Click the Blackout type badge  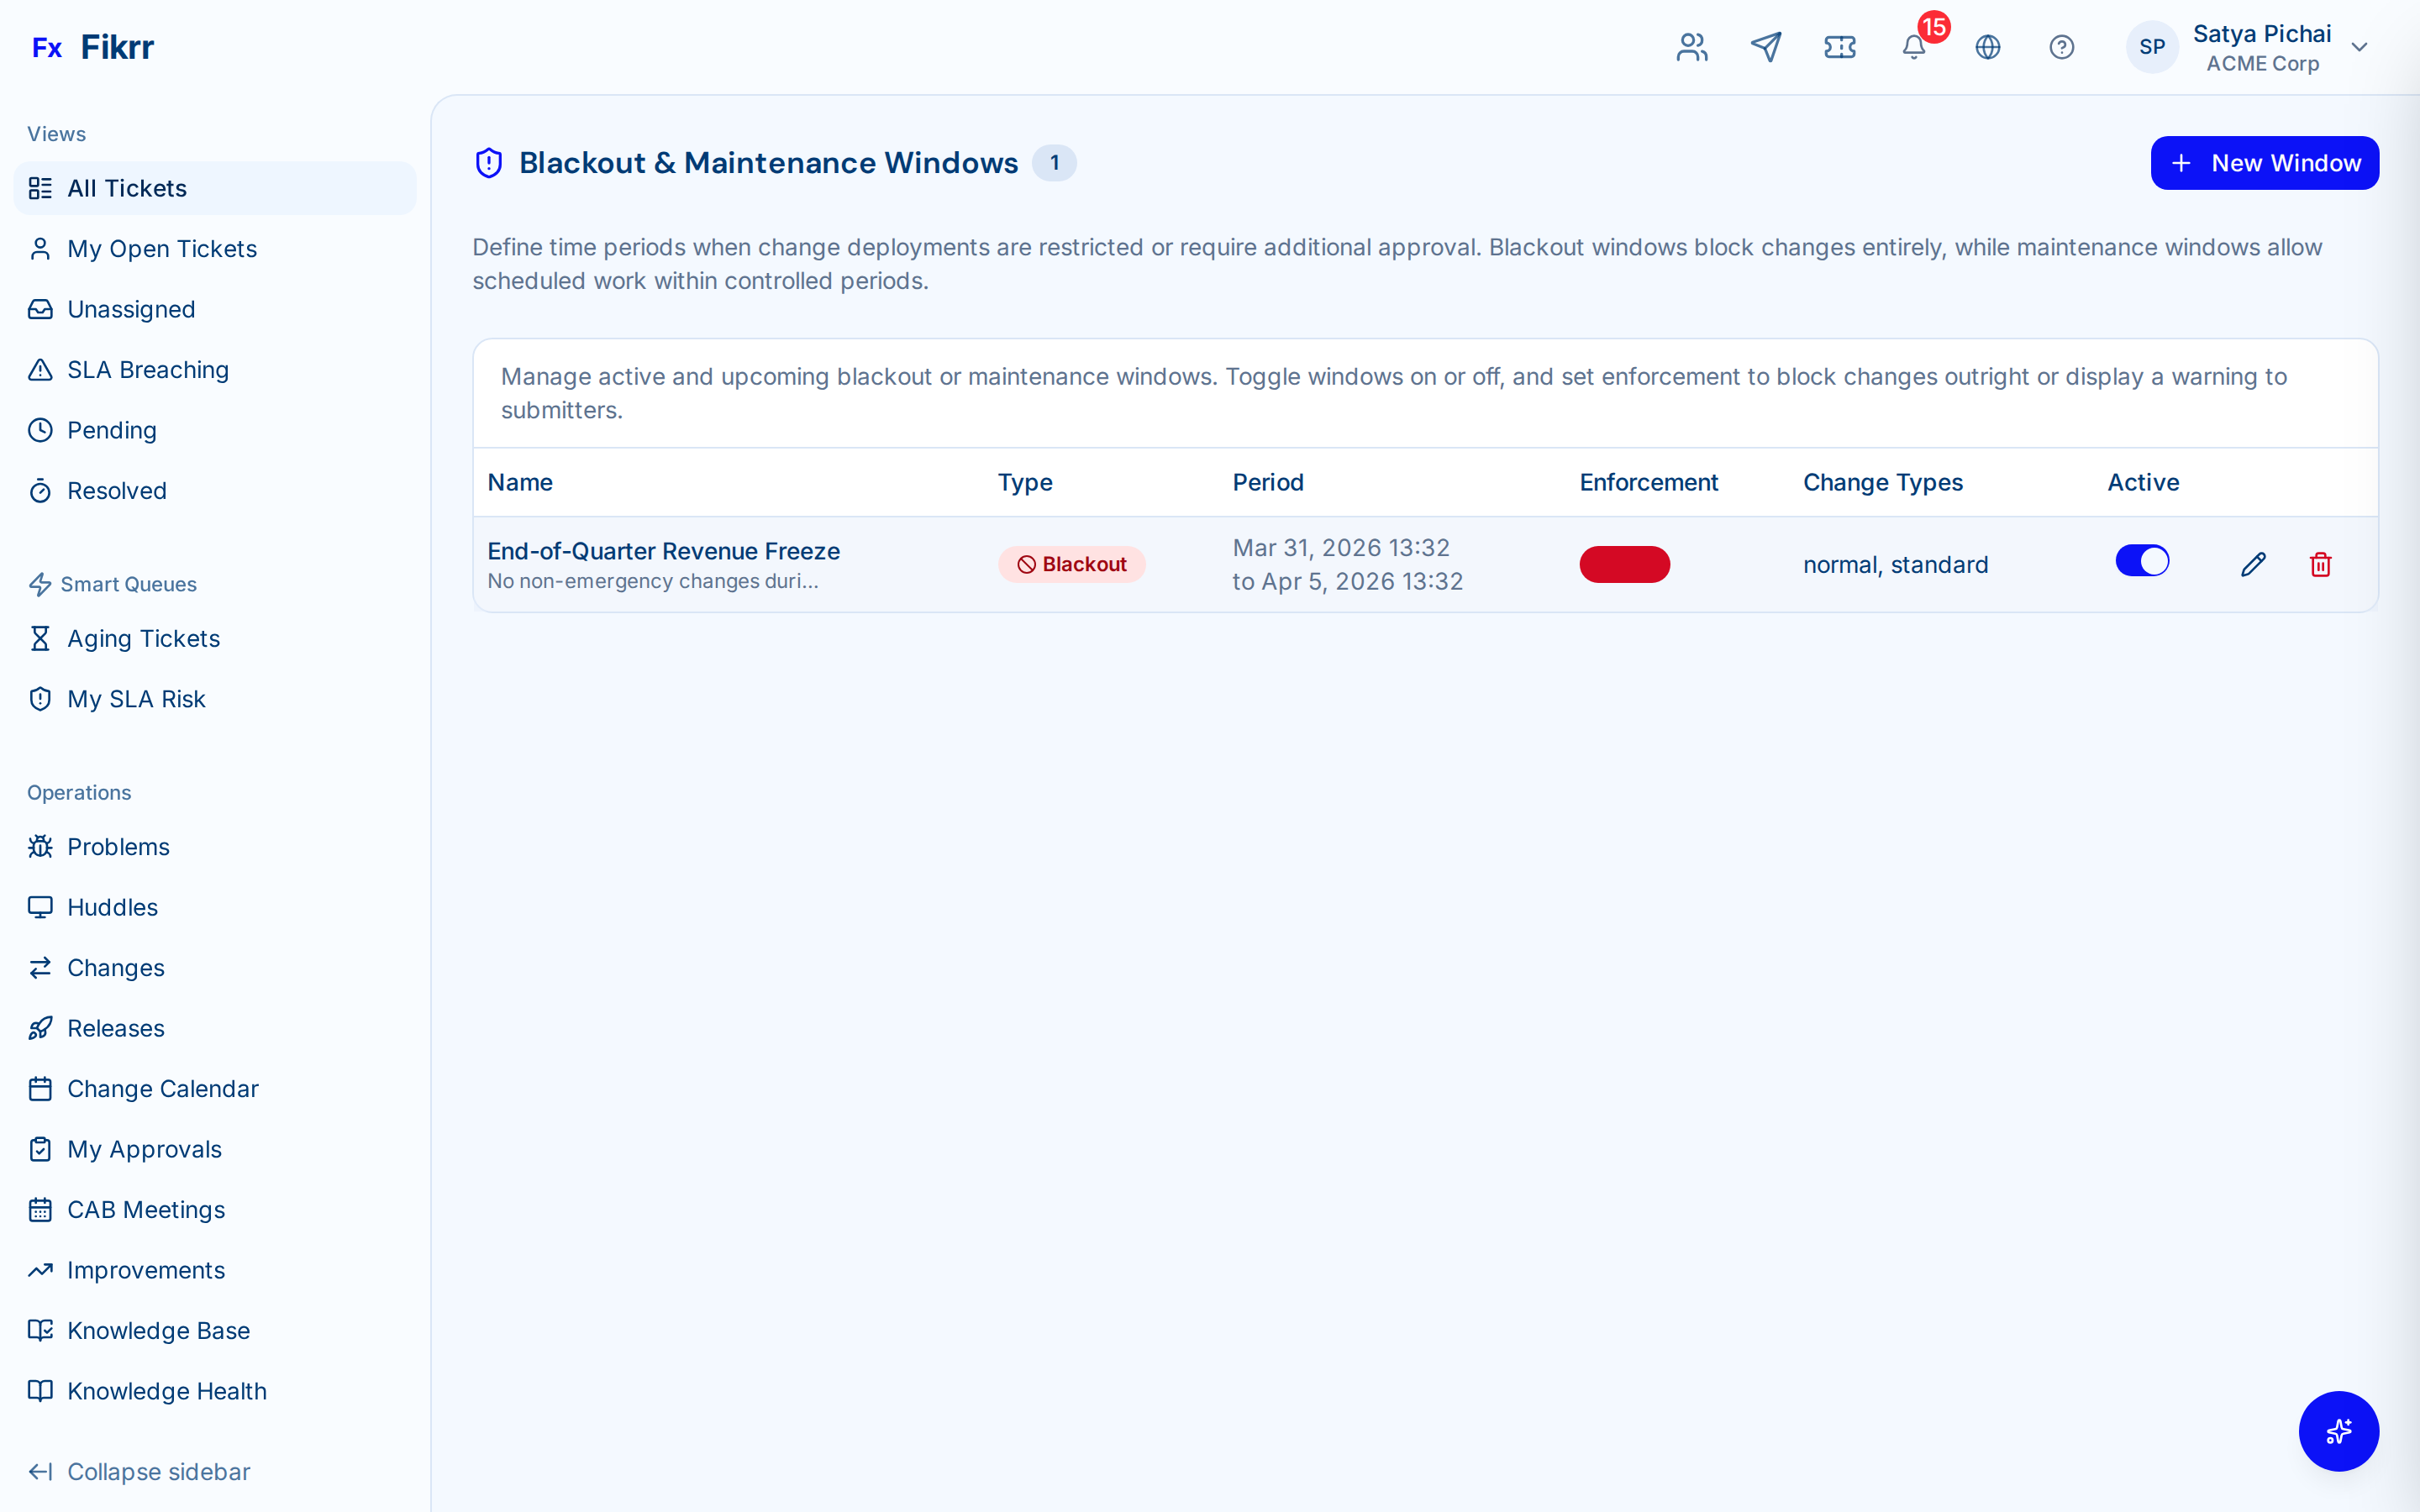tap(1071, 564)
